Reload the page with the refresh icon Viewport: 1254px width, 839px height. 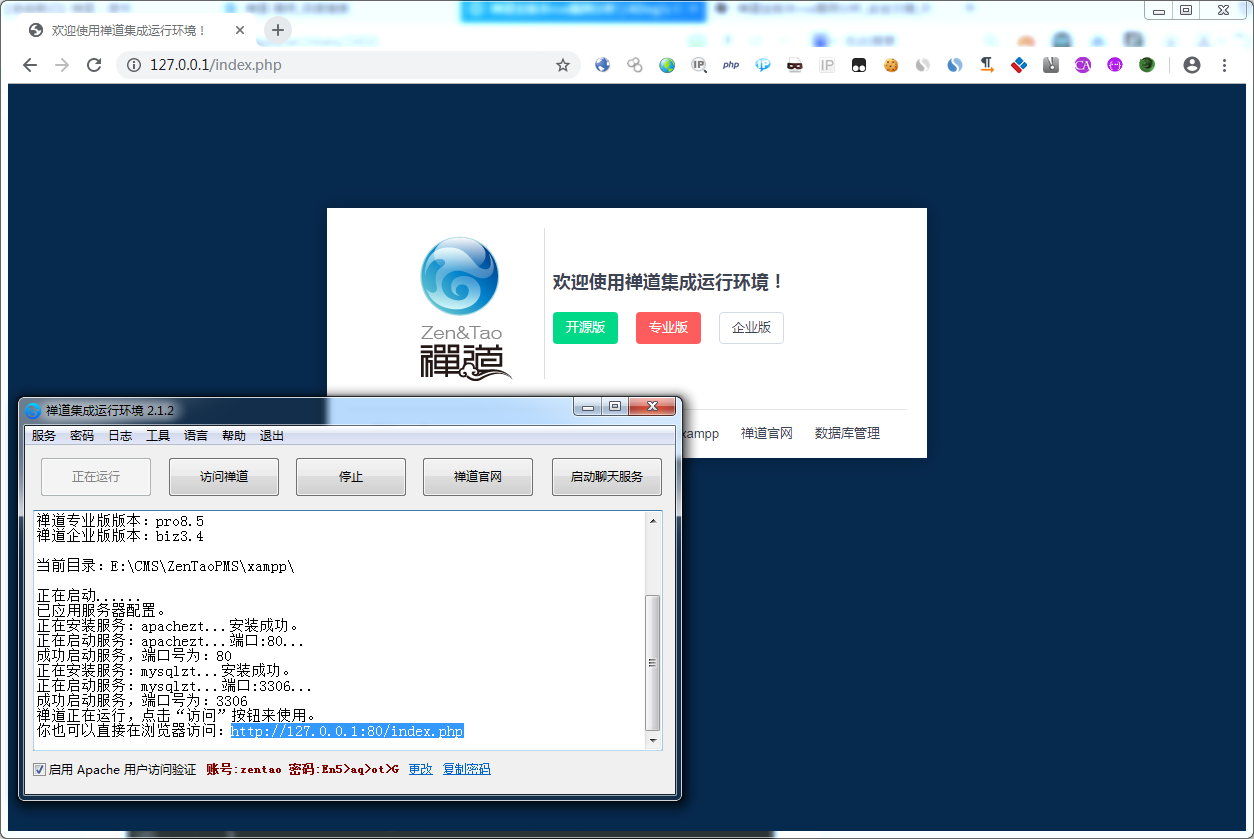(94, 65)
